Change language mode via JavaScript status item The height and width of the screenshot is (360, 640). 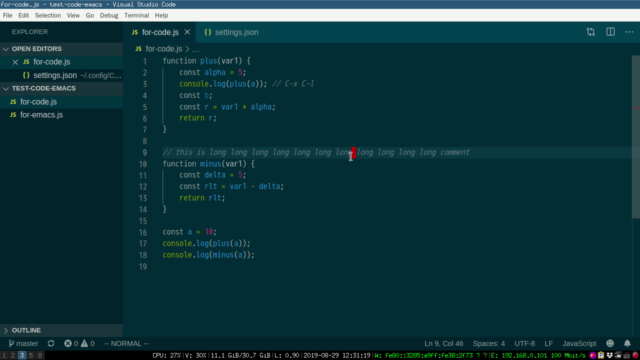(x=579, y=343)
